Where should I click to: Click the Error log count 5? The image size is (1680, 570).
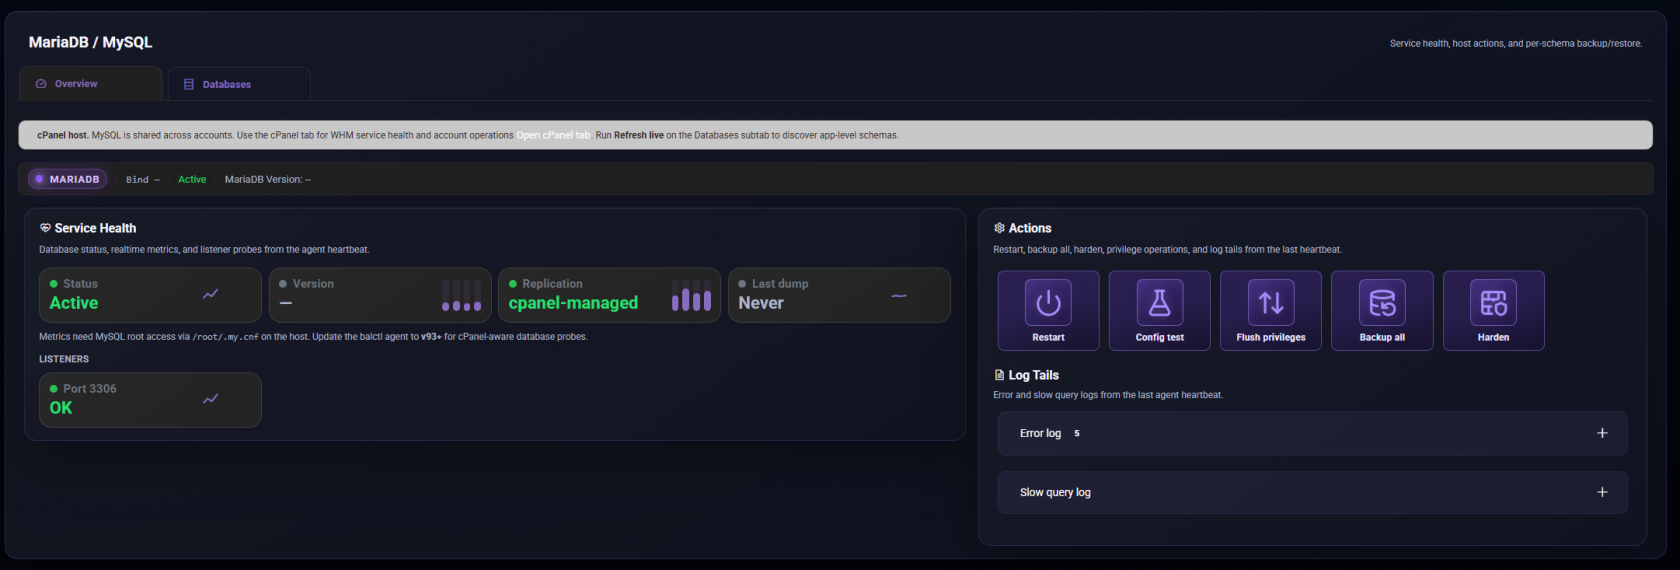coord(1077,434)
